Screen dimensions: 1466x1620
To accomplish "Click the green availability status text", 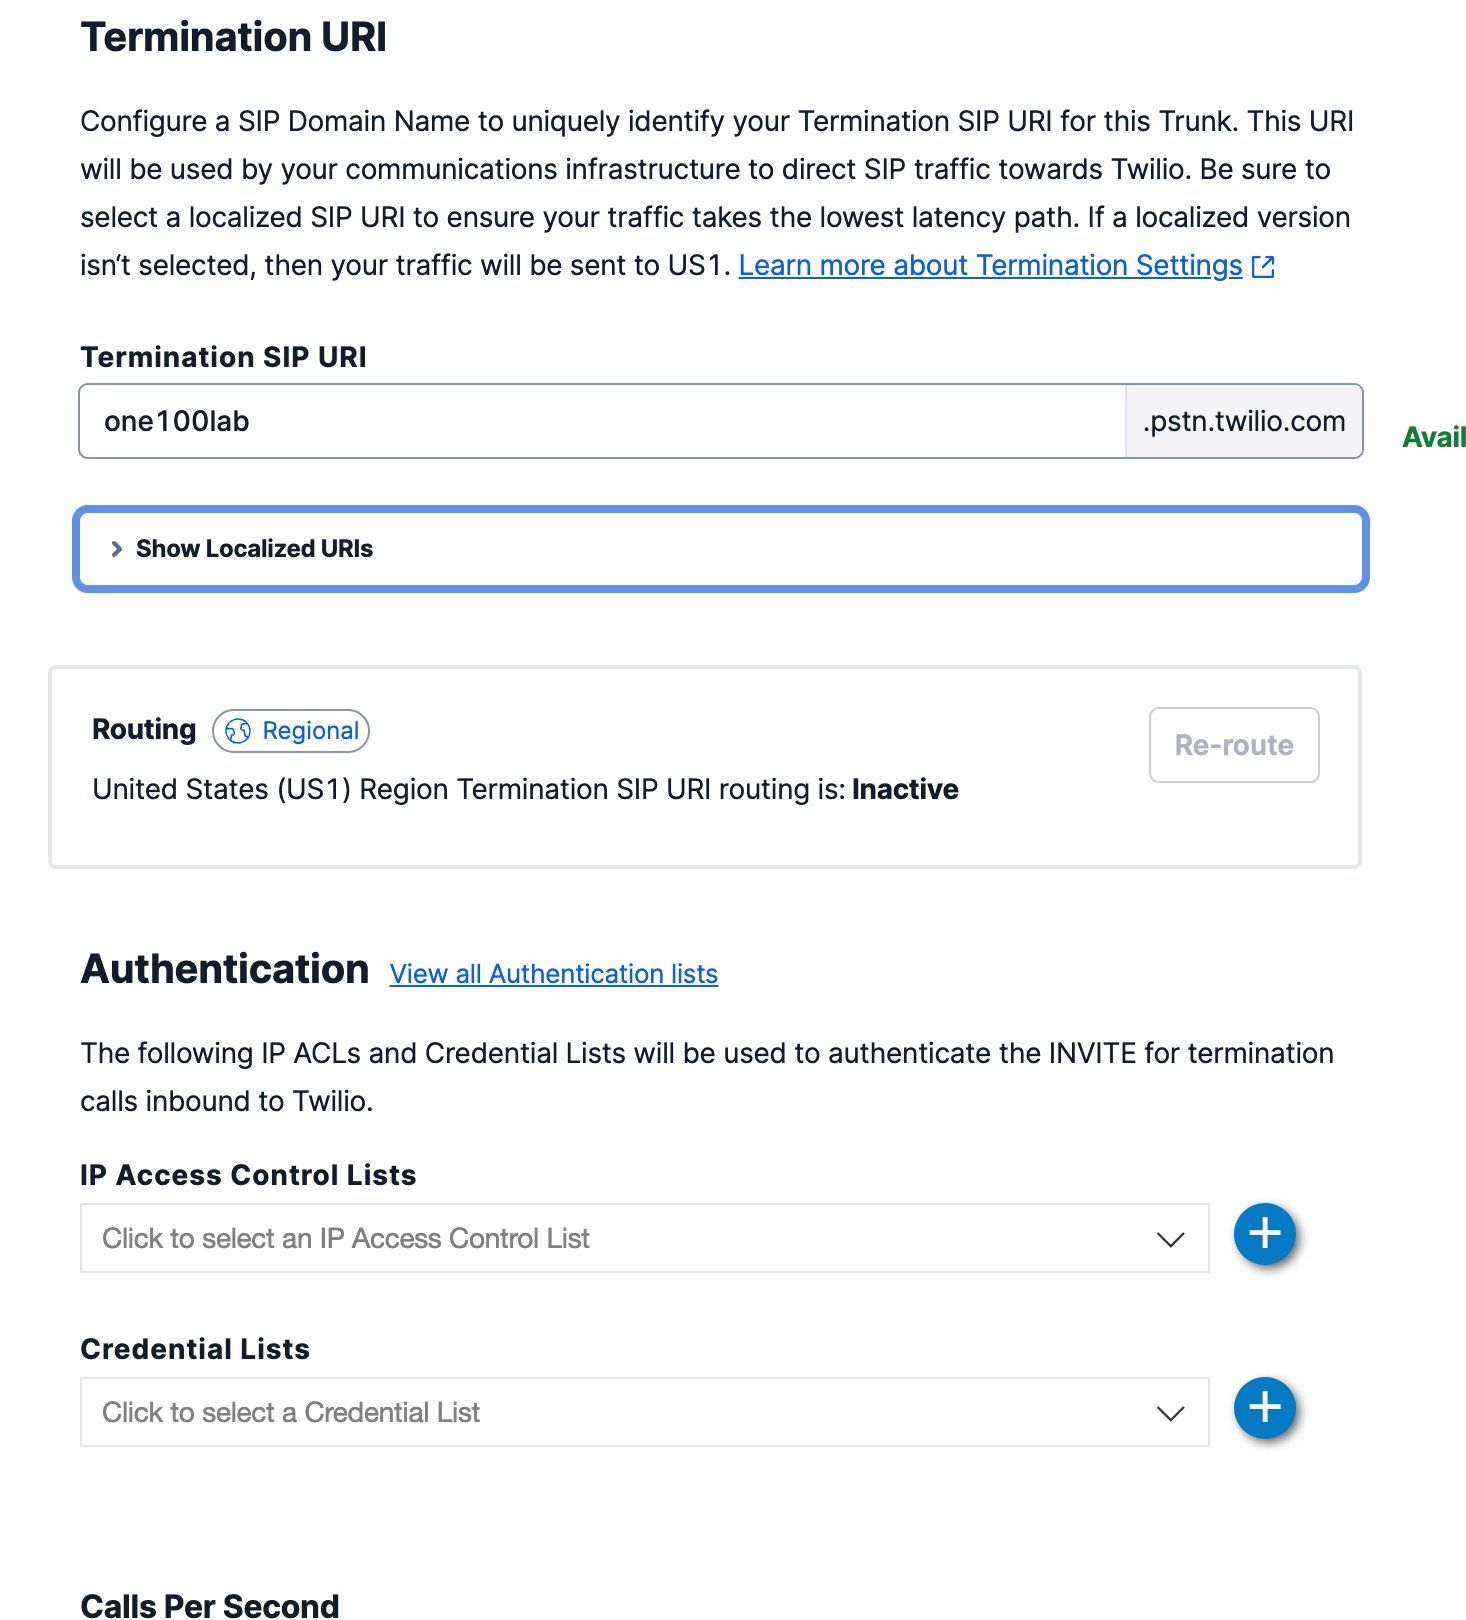I will [1434, 437].
